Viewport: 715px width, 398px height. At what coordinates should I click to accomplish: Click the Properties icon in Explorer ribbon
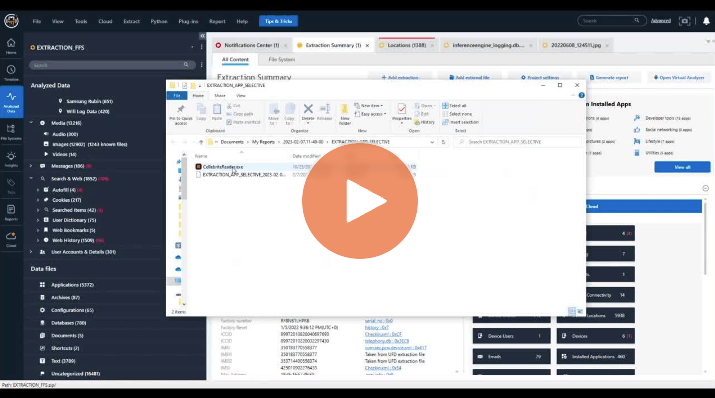(x=402, y=113)
